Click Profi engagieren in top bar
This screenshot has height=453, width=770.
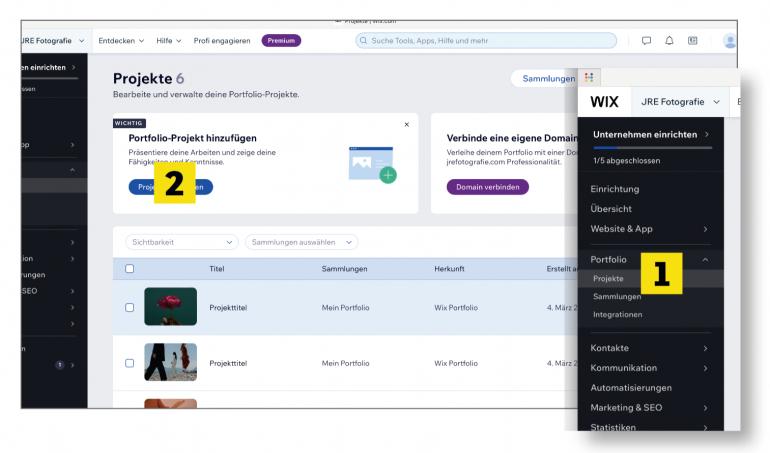(x=222, y=41)
